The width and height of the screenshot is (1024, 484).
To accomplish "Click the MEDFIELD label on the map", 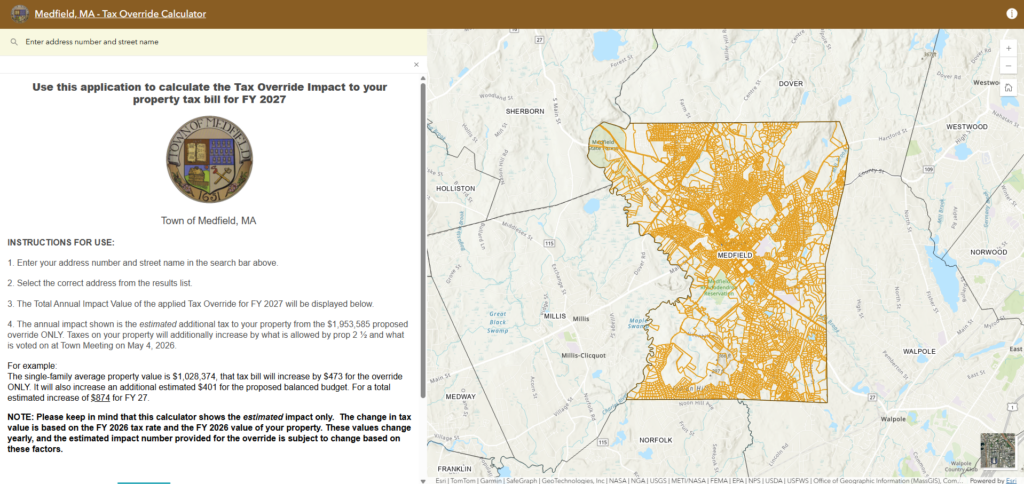I will pyautogui.click(x=734, y=256).
